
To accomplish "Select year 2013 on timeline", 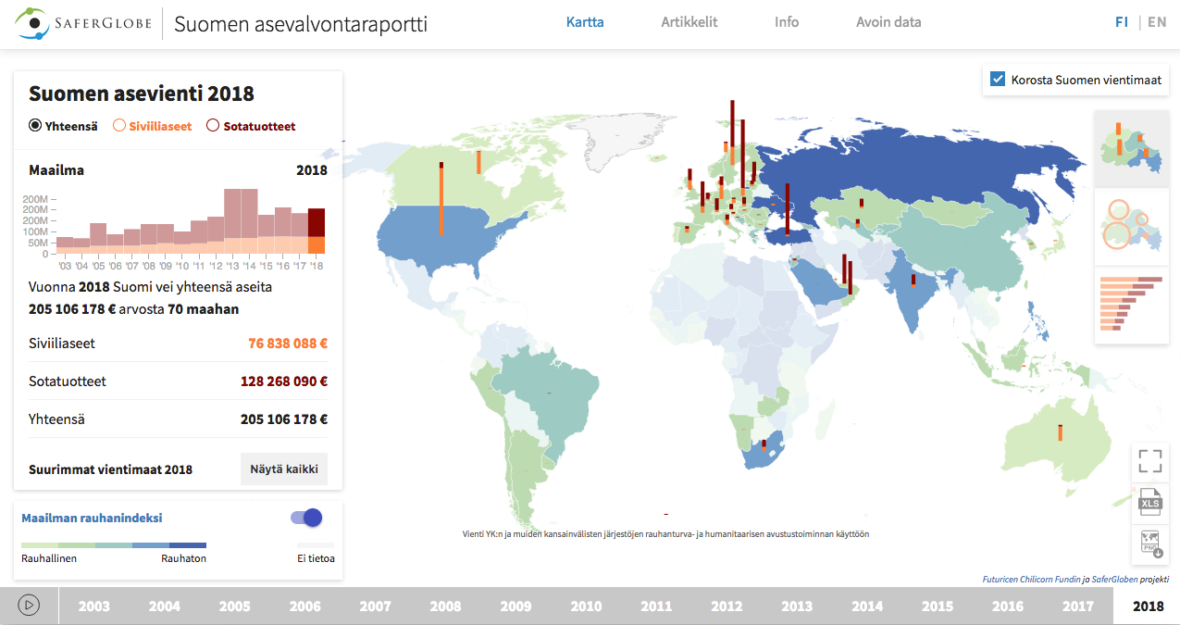I will click(796, 606).
